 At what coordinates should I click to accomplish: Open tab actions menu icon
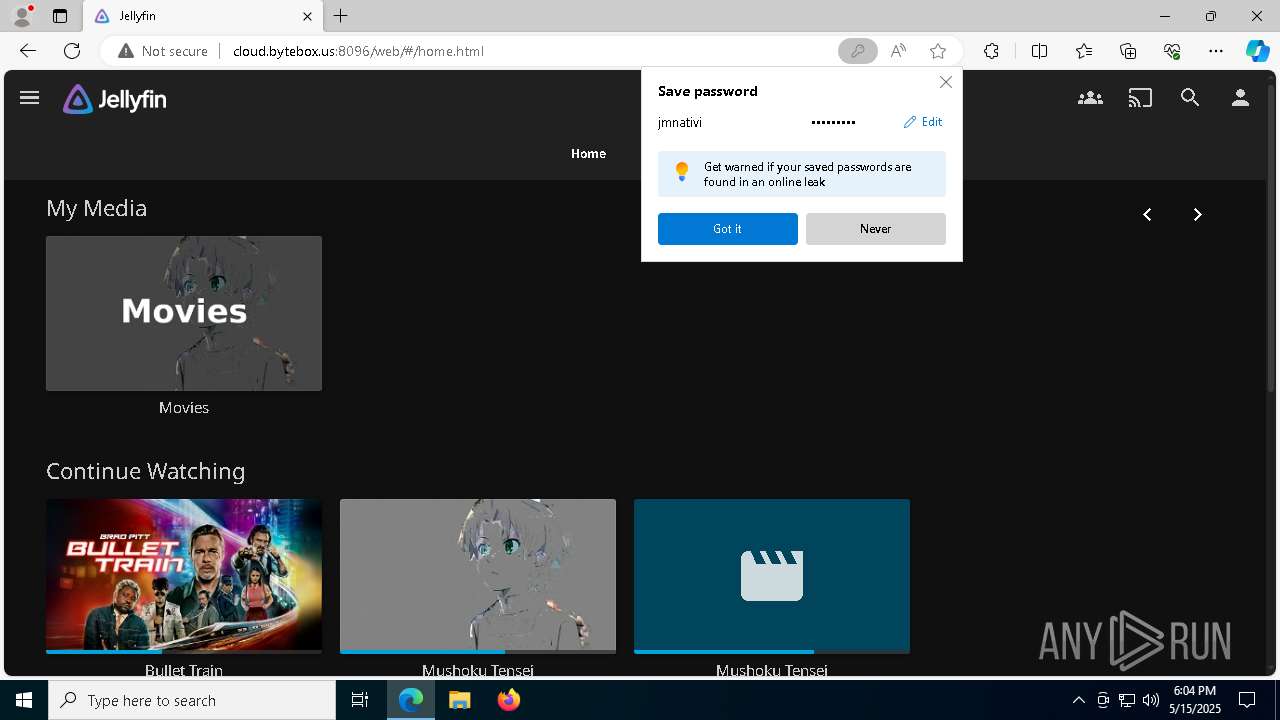point(60,16)
